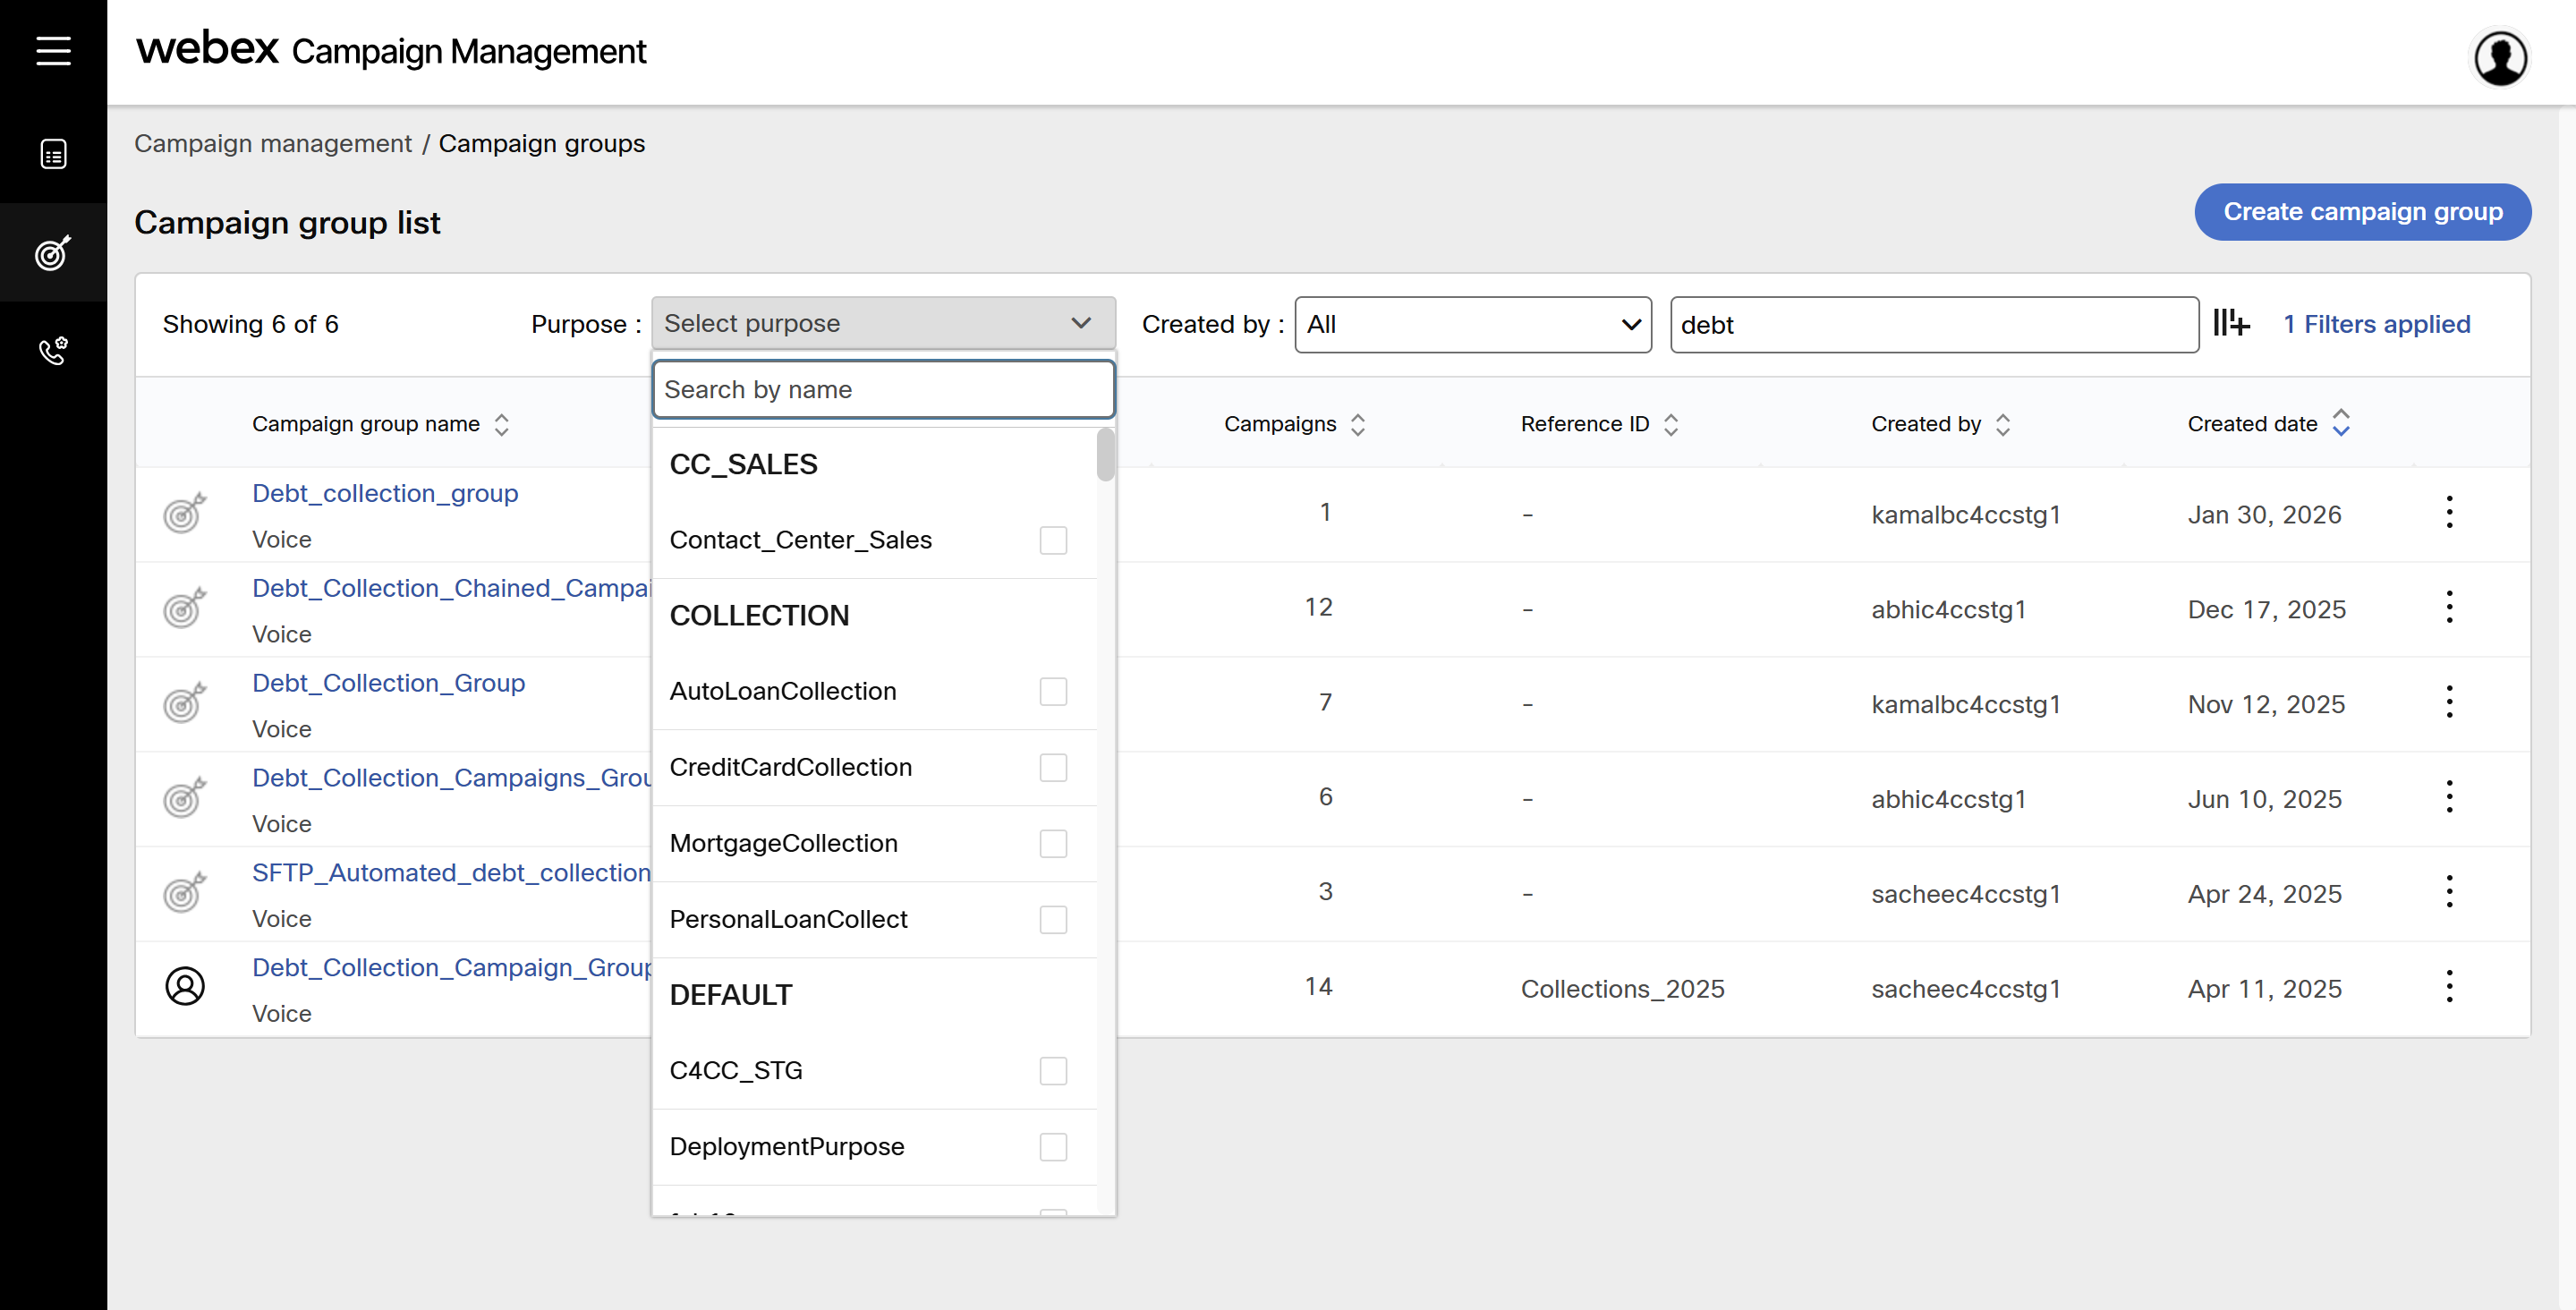
Task: Click the add columns icon
Action: pyautogui.click(x=2231, y=324)
